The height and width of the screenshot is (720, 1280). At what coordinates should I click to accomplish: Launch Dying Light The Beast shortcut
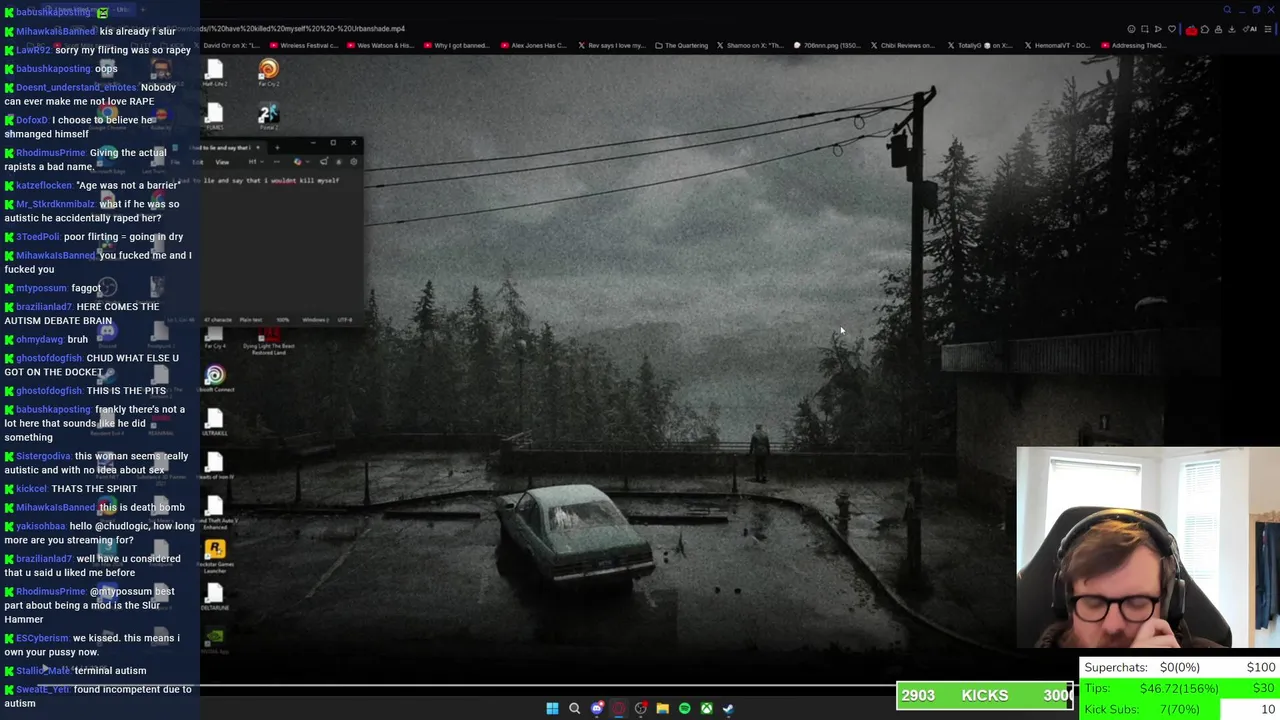pos(268,340)
